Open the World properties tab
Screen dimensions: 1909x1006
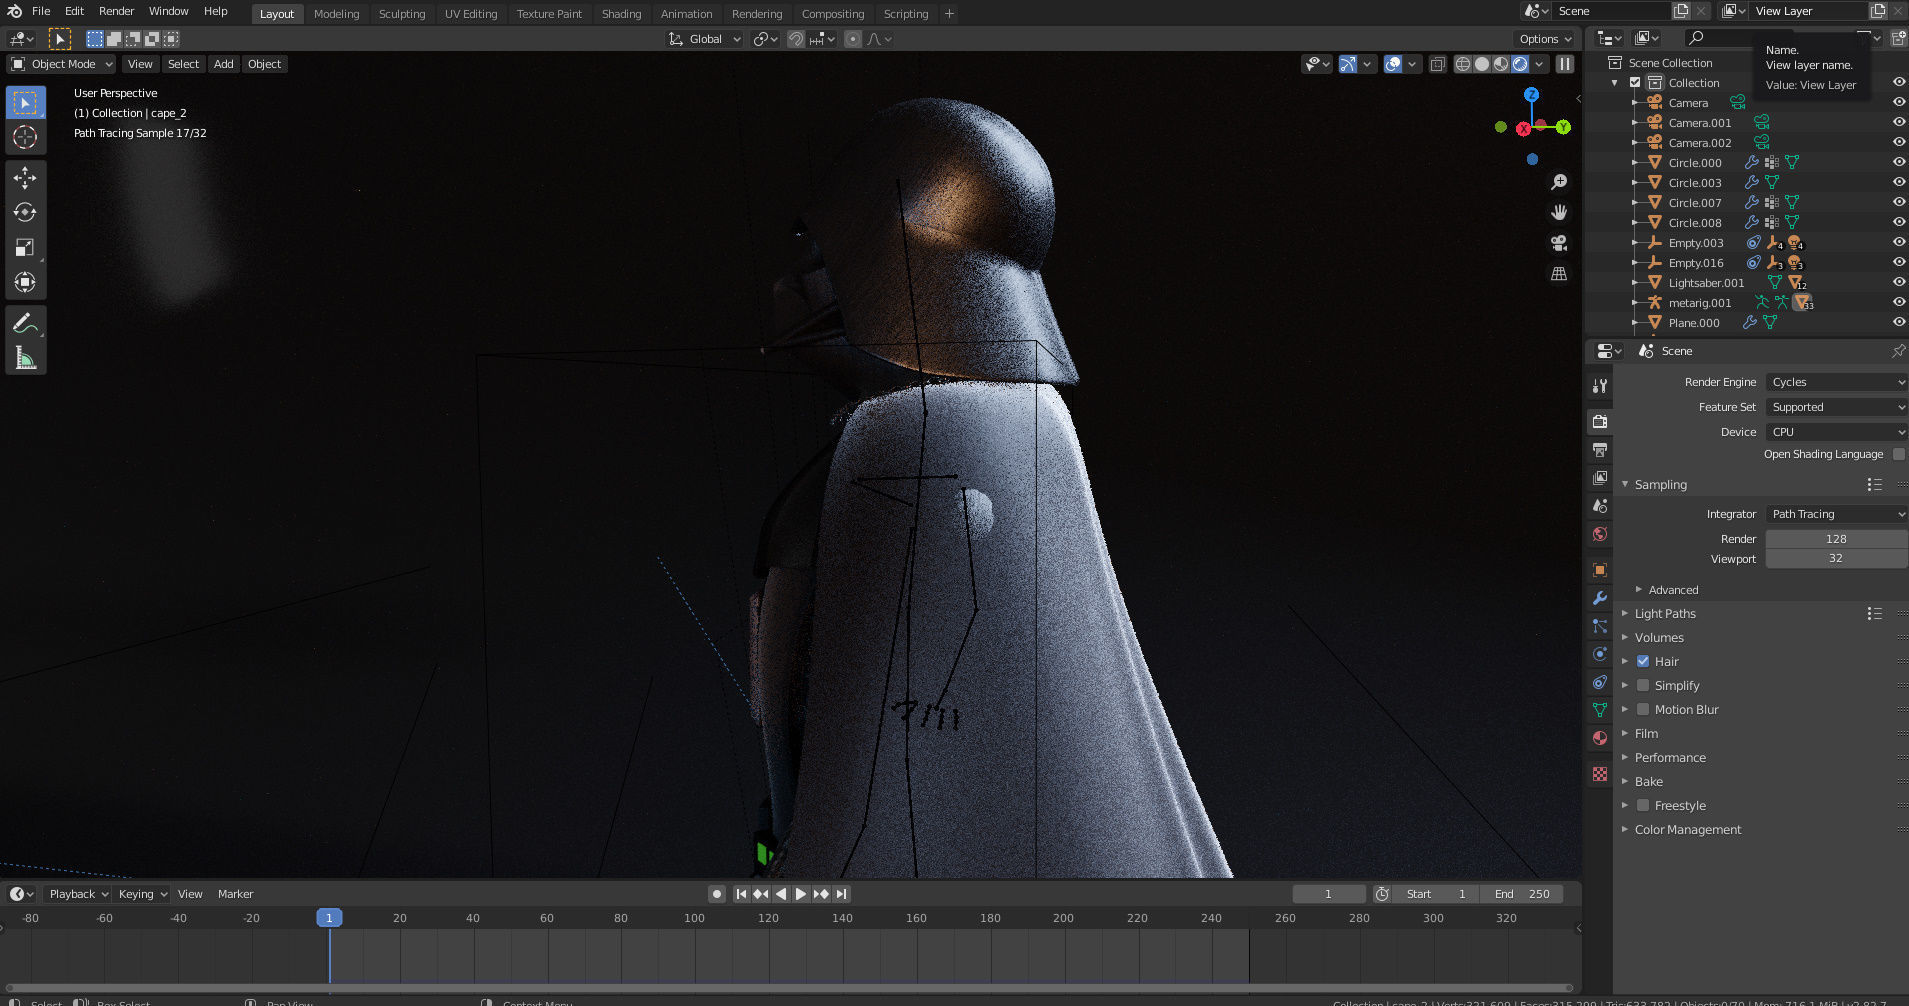(1600, 534)
